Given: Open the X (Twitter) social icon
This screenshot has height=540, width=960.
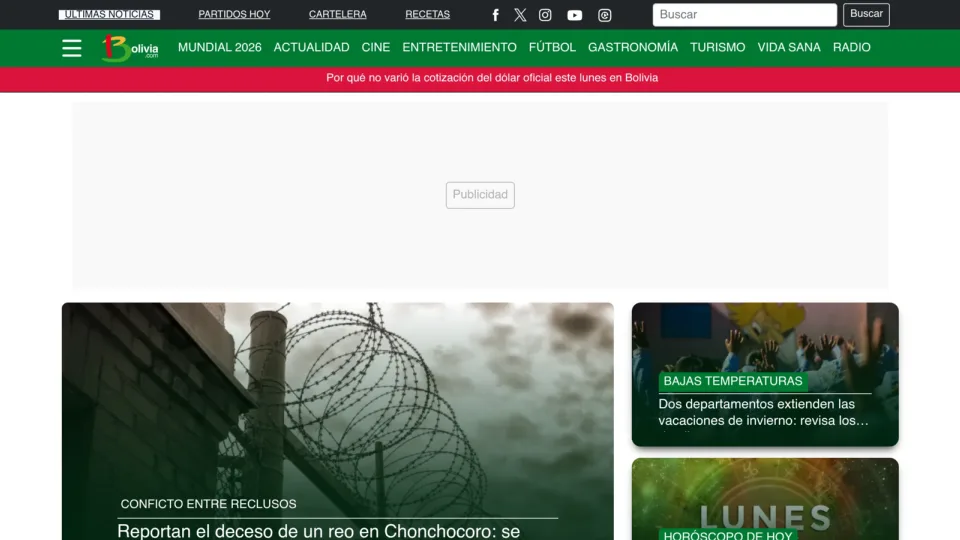Looking at the screenshot, I should pos(520,15).
